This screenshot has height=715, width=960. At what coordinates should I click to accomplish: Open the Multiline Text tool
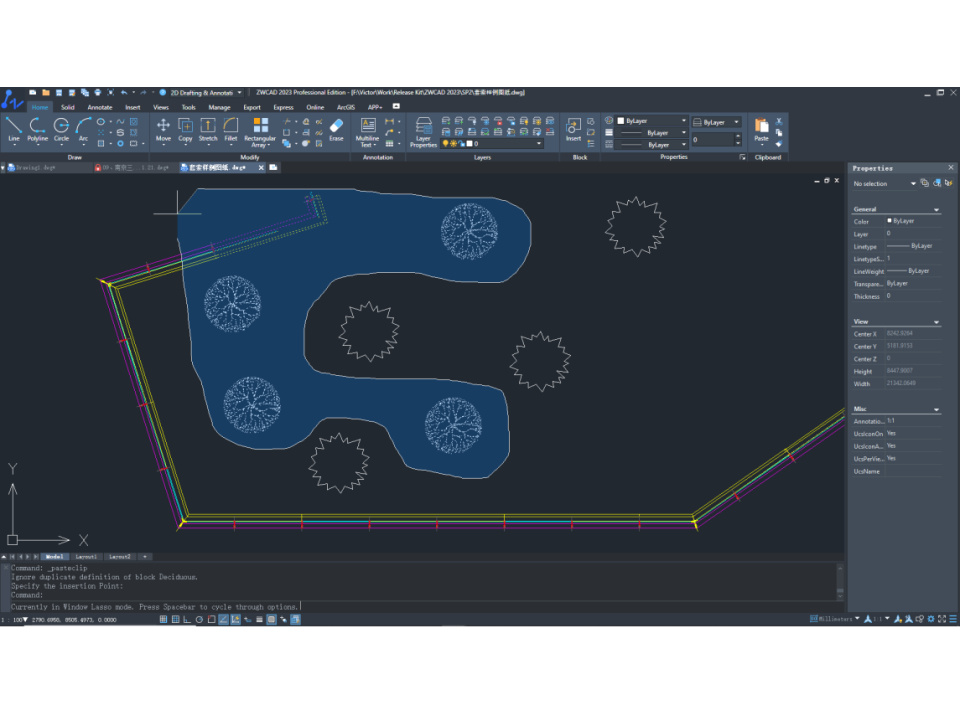tap(367, 132)
